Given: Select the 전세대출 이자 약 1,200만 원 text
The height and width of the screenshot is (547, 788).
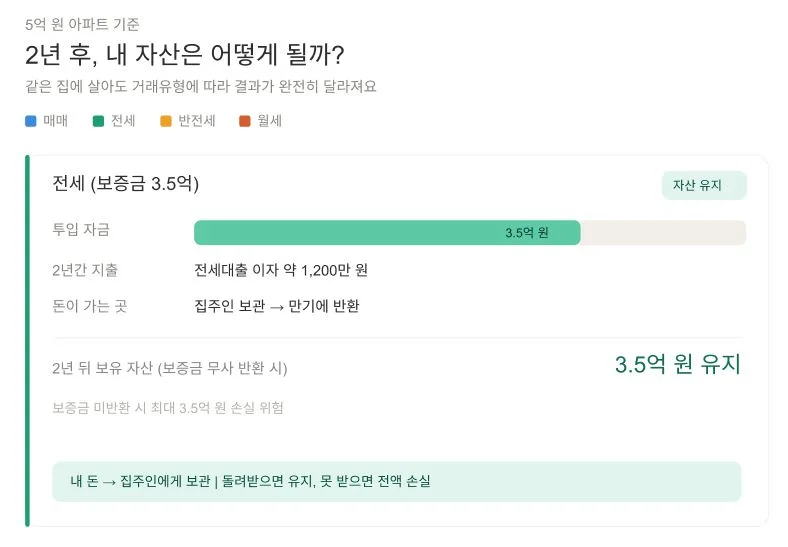Looking at the screenshot, I should click(281, 270).
